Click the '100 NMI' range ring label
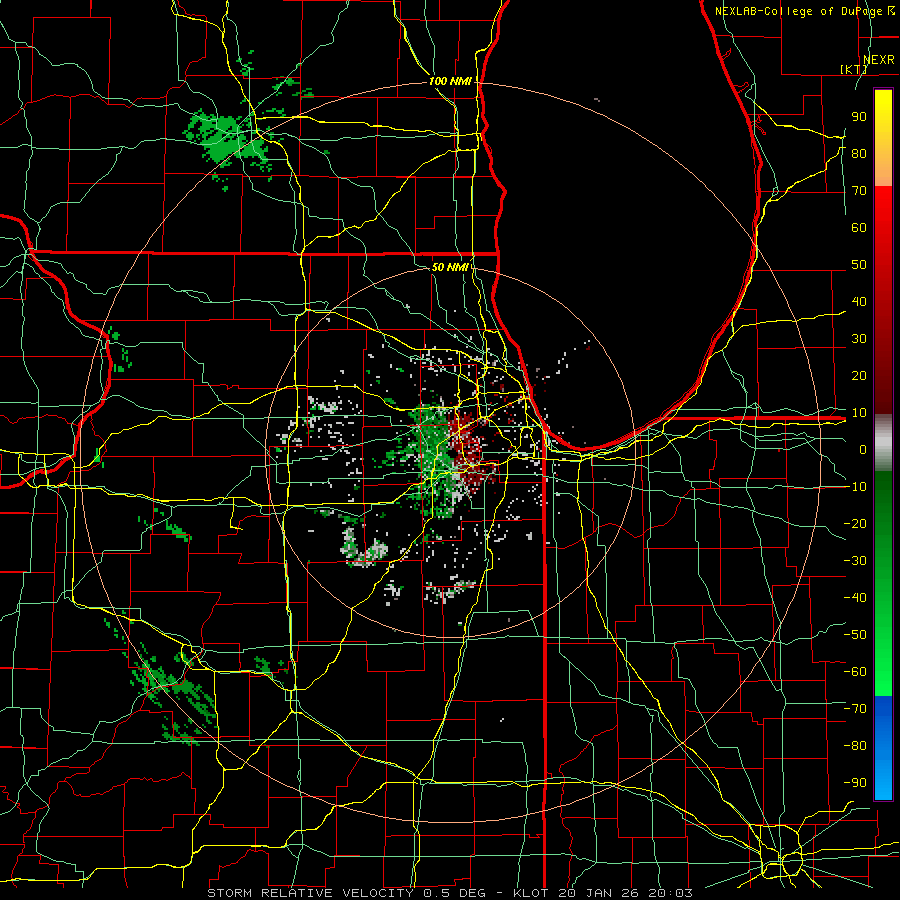900x900 pixels. [x=450, y=82]
